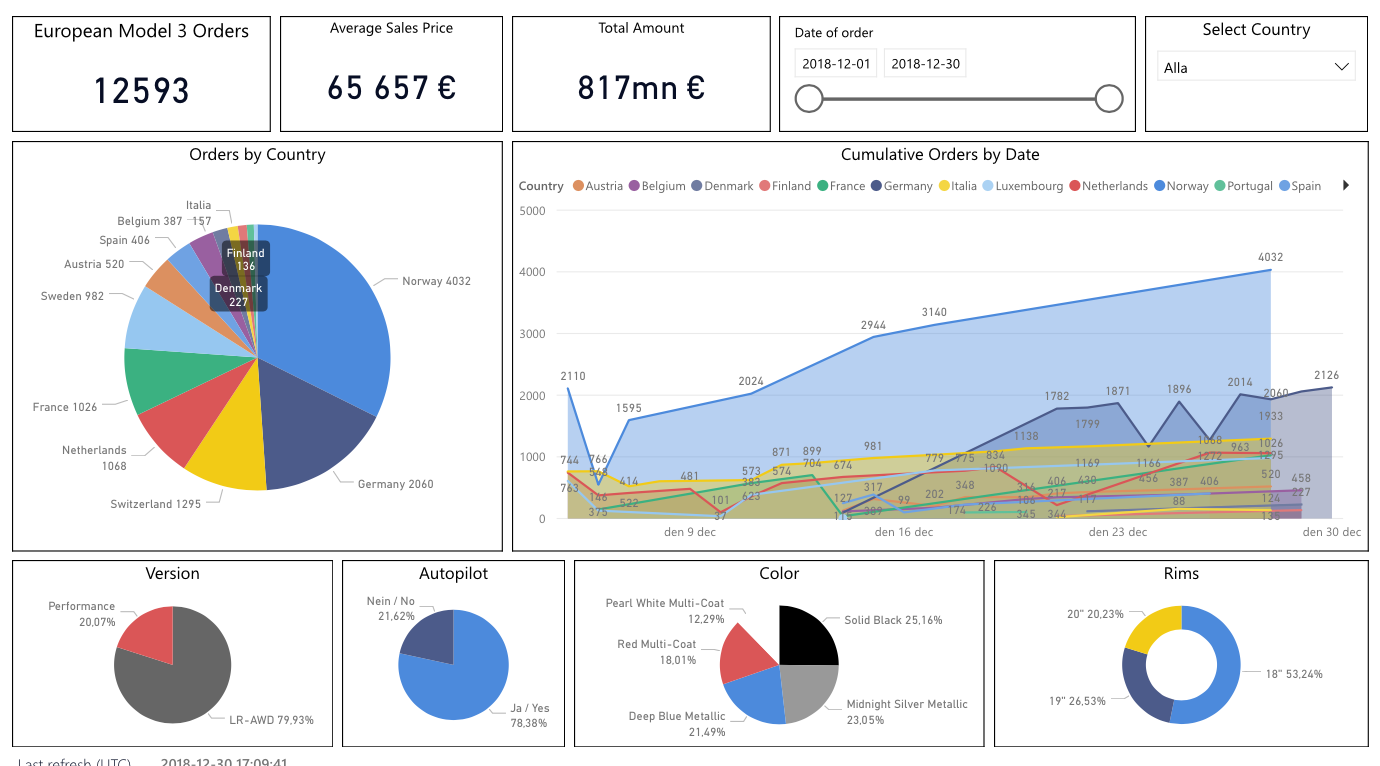
Task: Select the Germany slice in Orders by Country
Action: [310, 430]
